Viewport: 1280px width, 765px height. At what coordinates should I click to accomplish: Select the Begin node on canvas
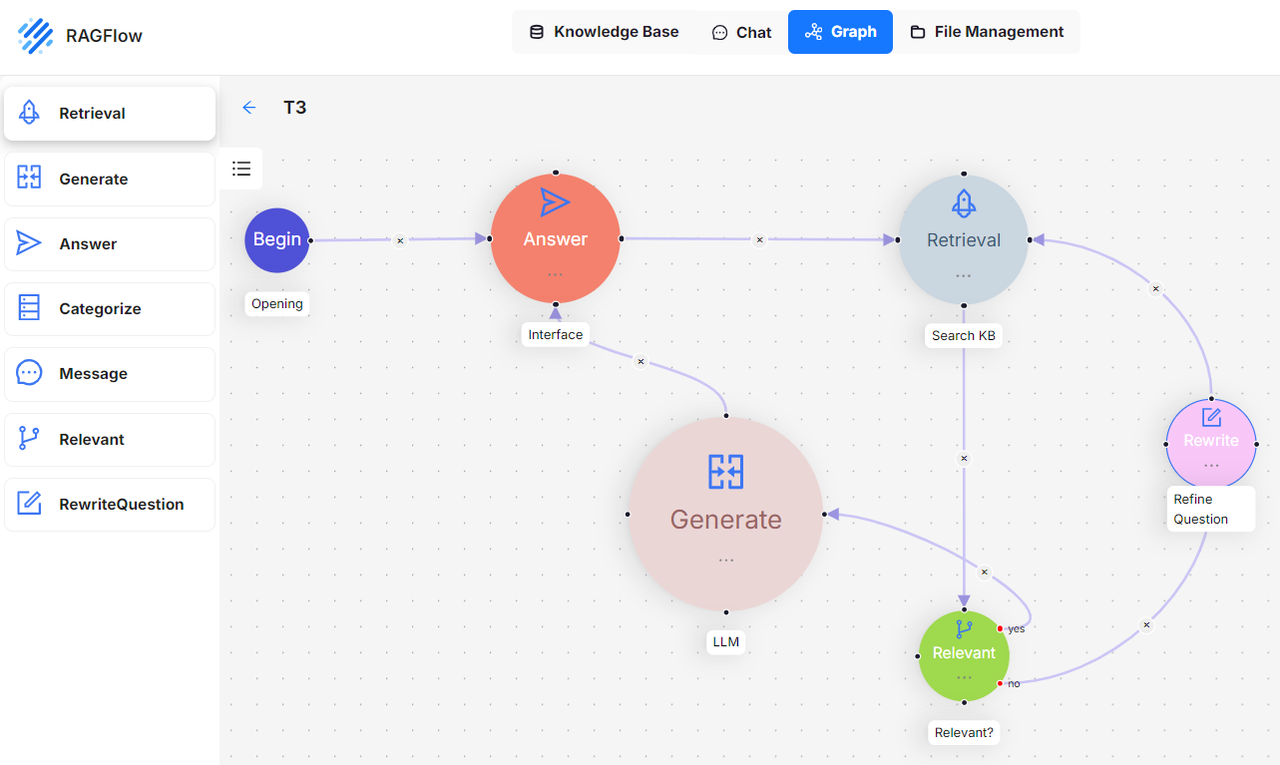point(277,240)
